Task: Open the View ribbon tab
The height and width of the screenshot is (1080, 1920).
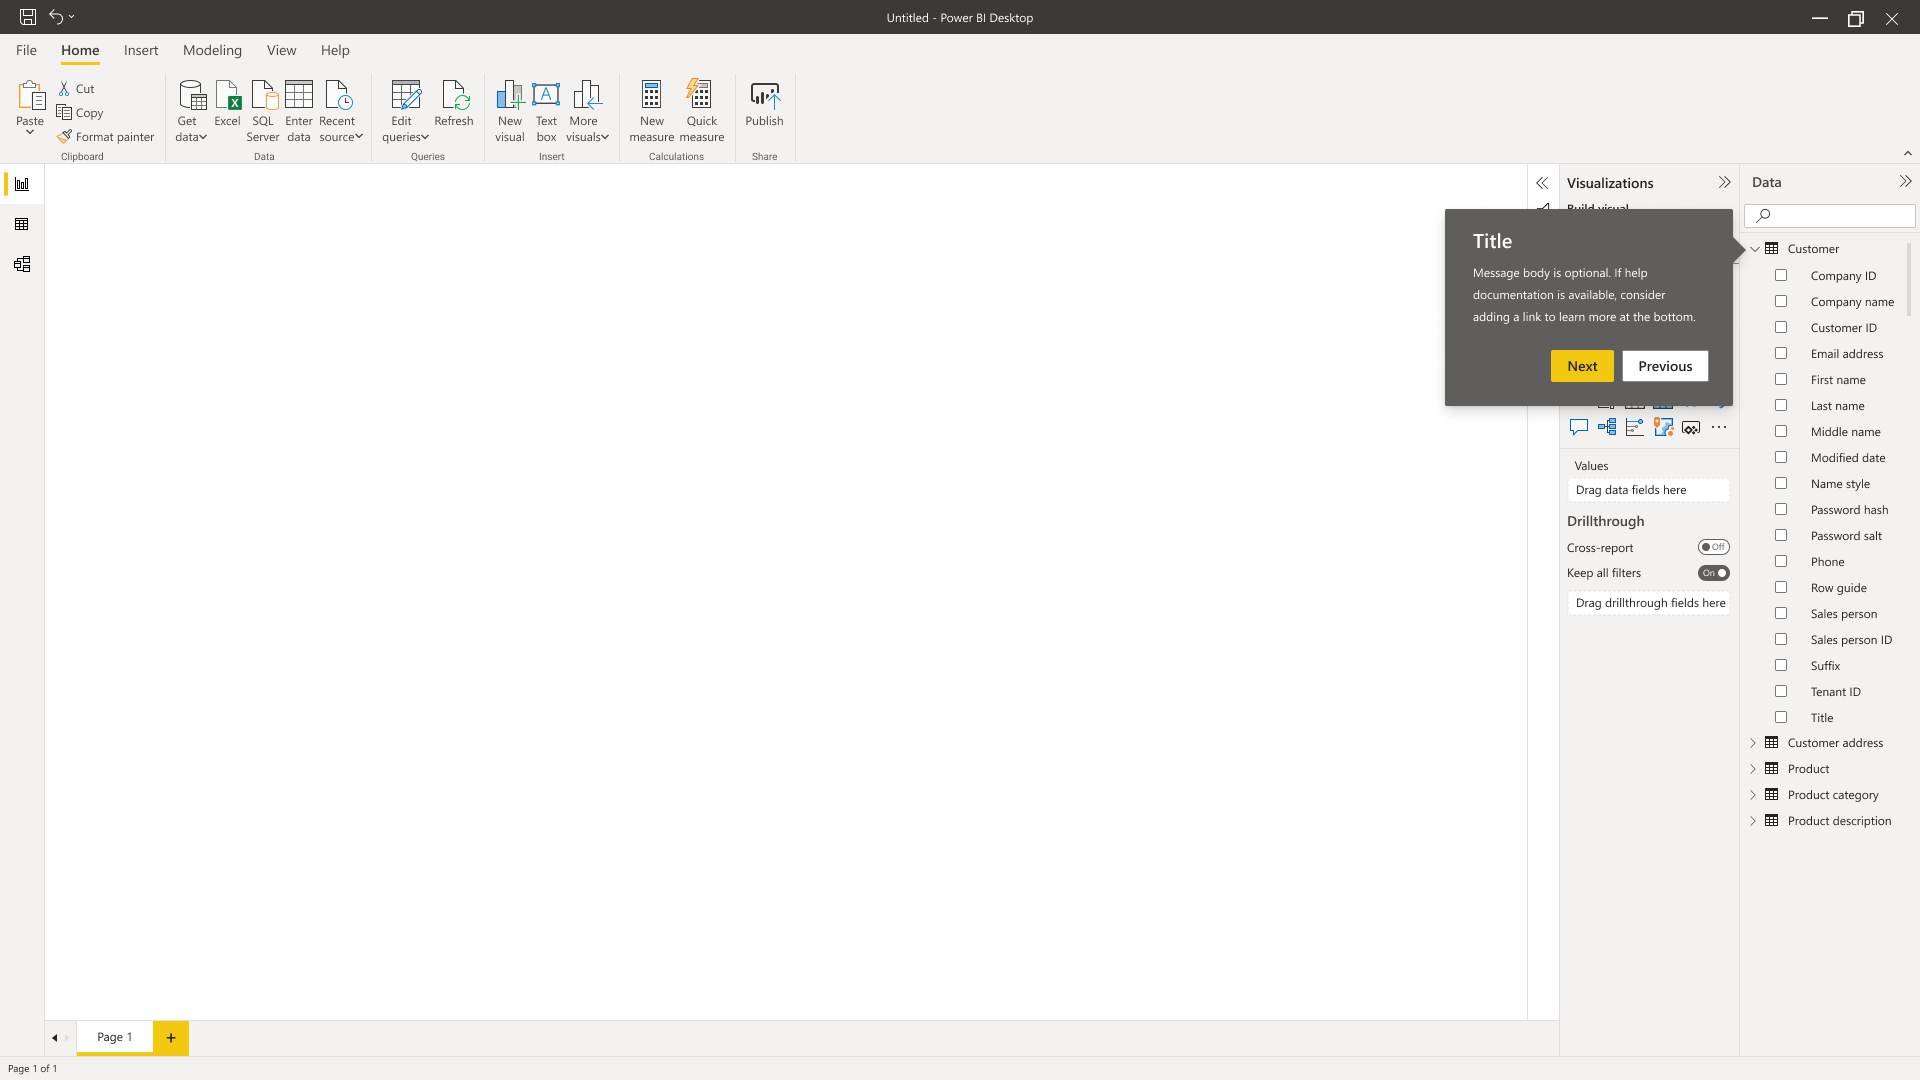Action: pyautogui.click(x=281, y=50)
